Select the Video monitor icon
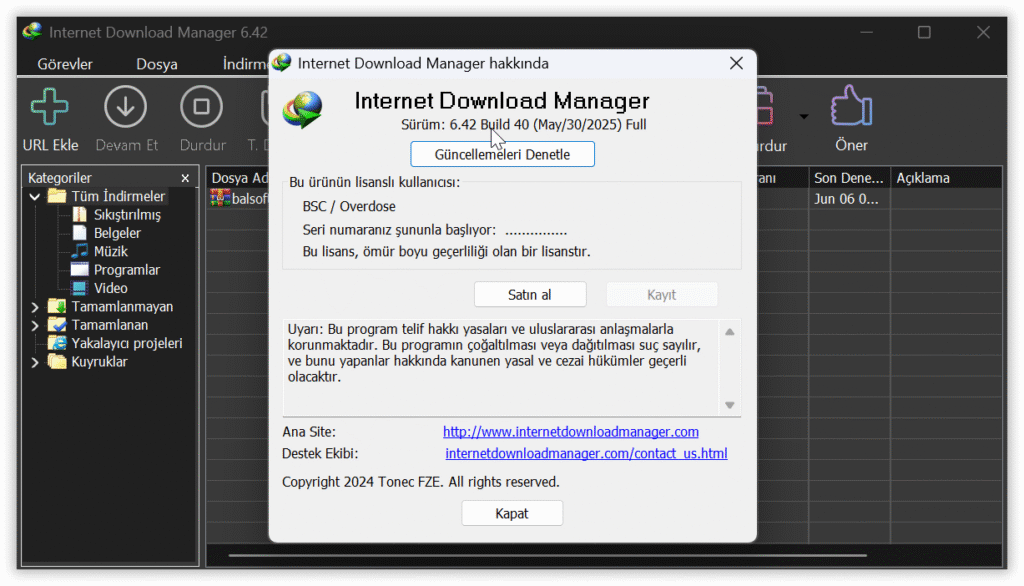This screenshot has height=586, width=1024. click(80, 287)
